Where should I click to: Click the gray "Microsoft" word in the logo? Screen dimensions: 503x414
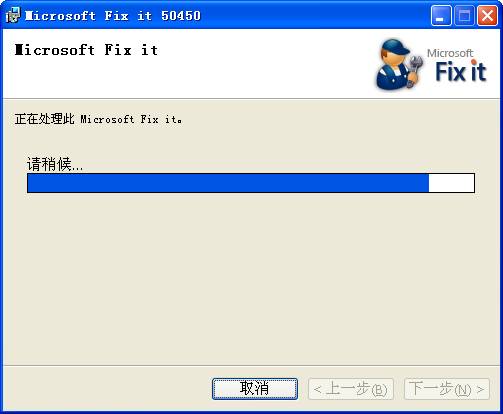click(x=450, y=53)
